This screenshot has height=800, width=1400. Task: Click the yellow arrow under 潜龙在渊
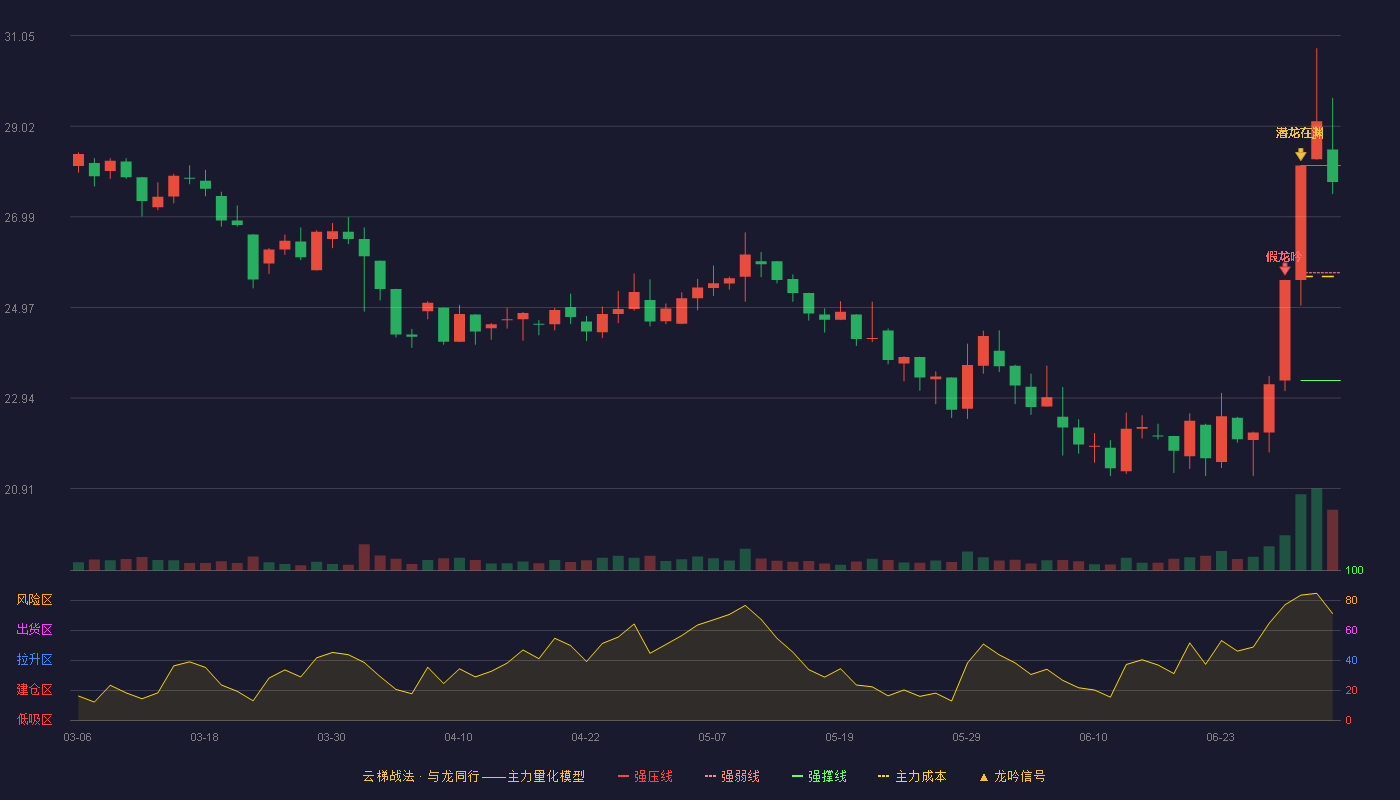click(x=1301, y=154)
